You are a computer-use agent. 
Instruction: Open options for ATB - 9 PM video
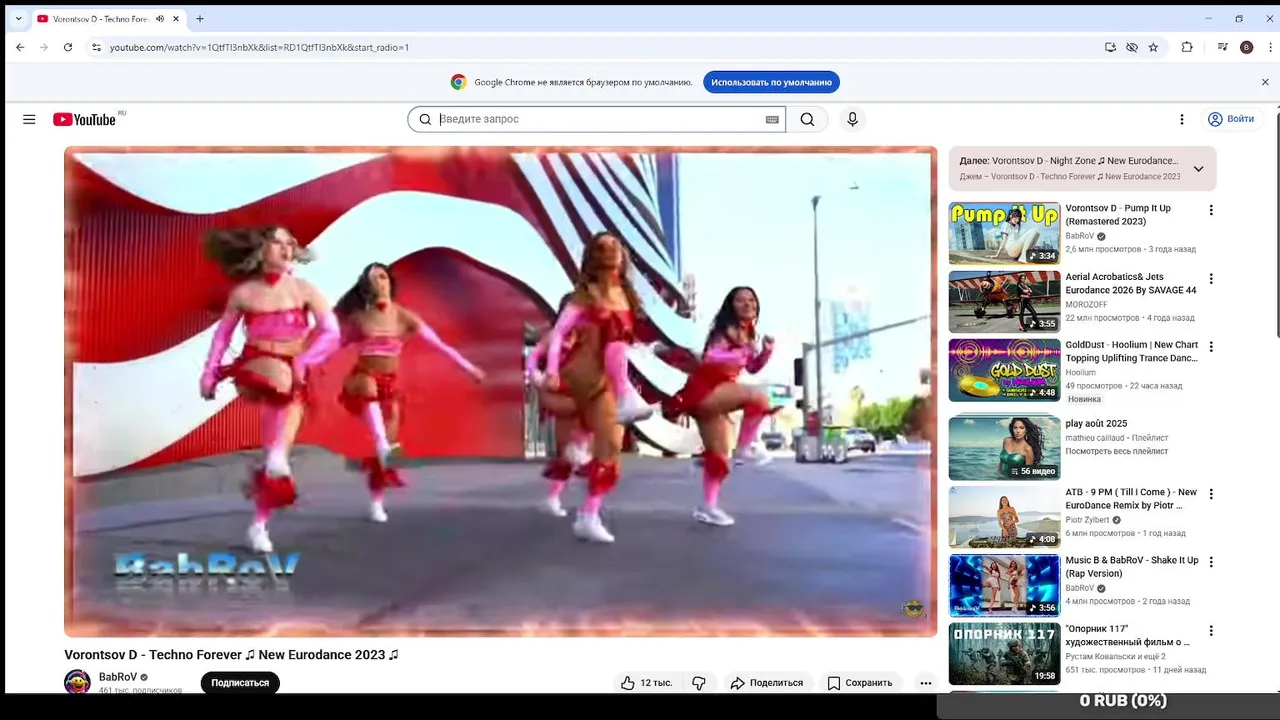[1211, 494]
